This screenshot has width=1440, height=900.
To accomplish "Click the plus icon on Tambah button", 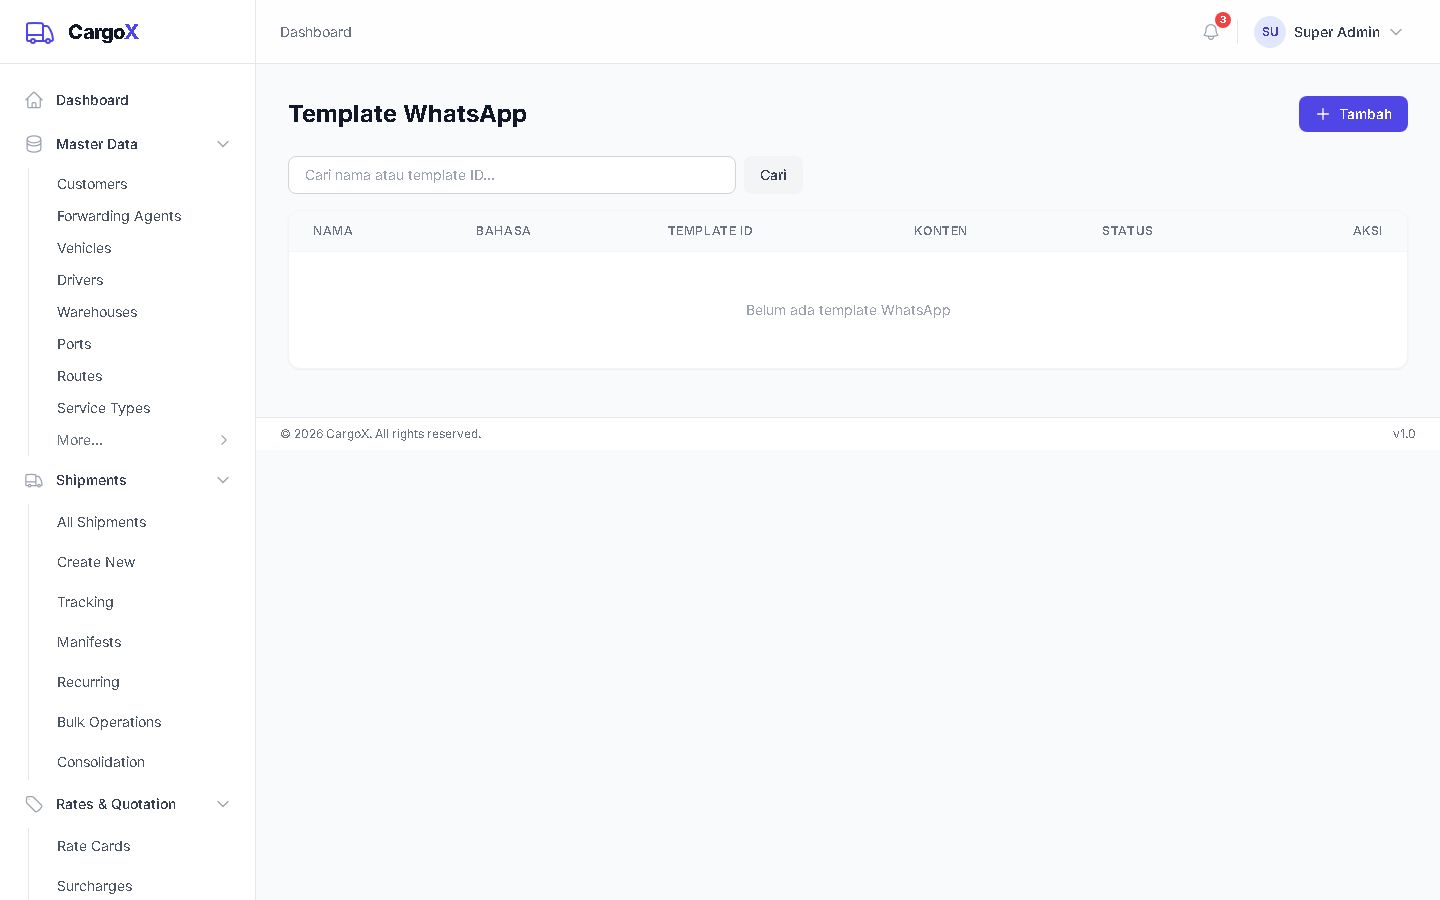I will [1323, 114].
